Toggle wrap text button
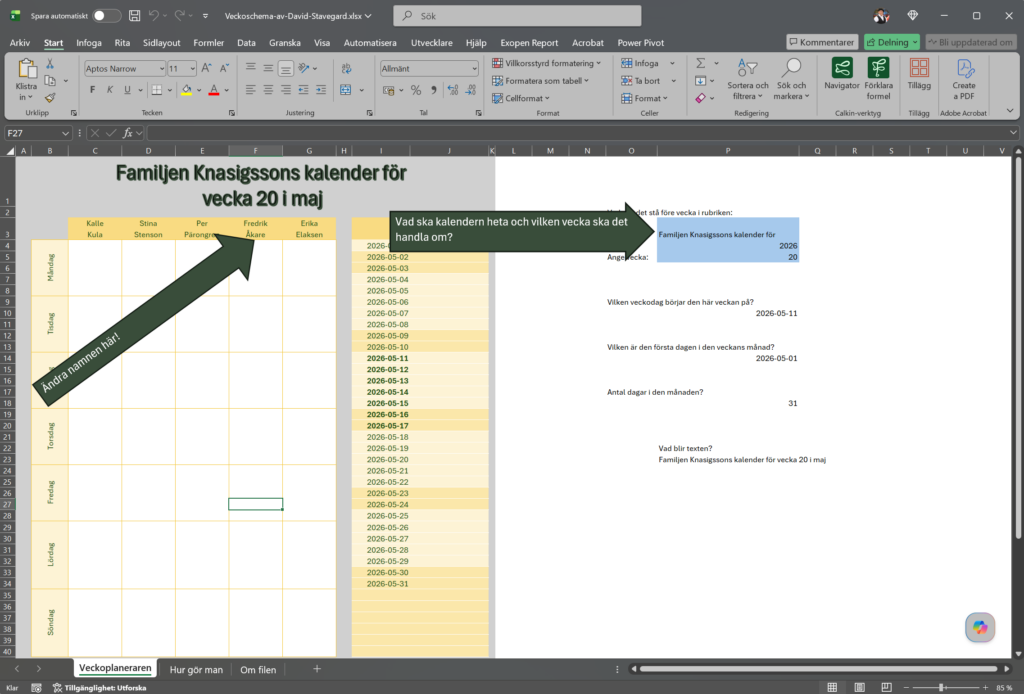Image resolution: width=1024 pixels, height=694 pixels. pyautogui.click(x=346, y=68)
